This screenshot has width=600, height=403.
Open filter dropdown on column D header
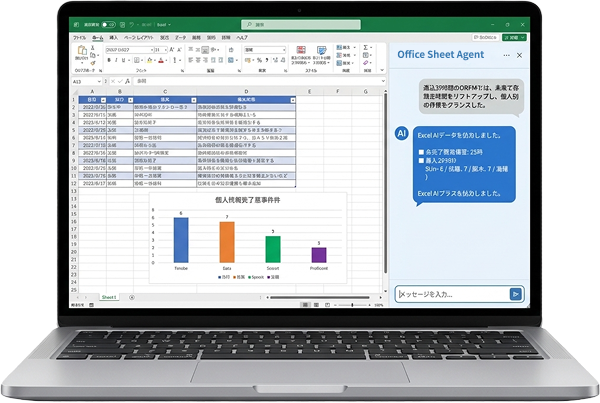[x=293, y=100]
